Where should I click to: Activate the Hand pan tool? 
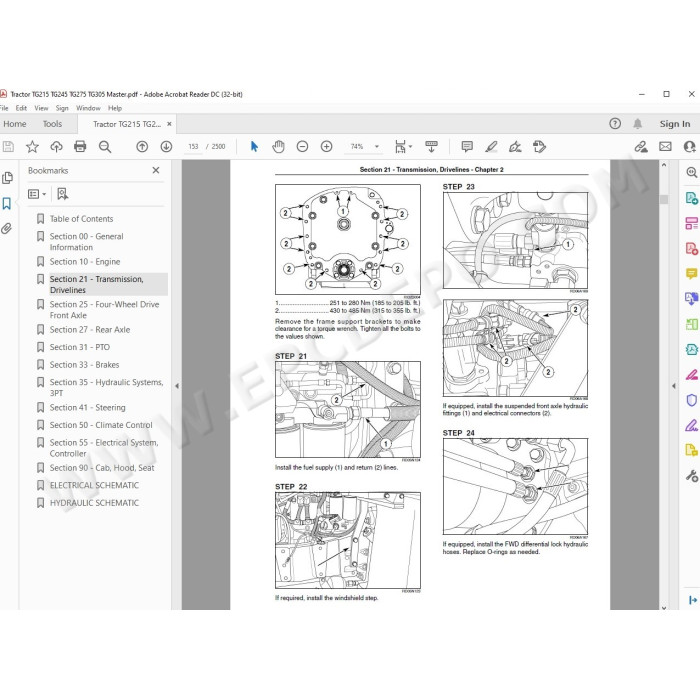(x=278, y=146)
